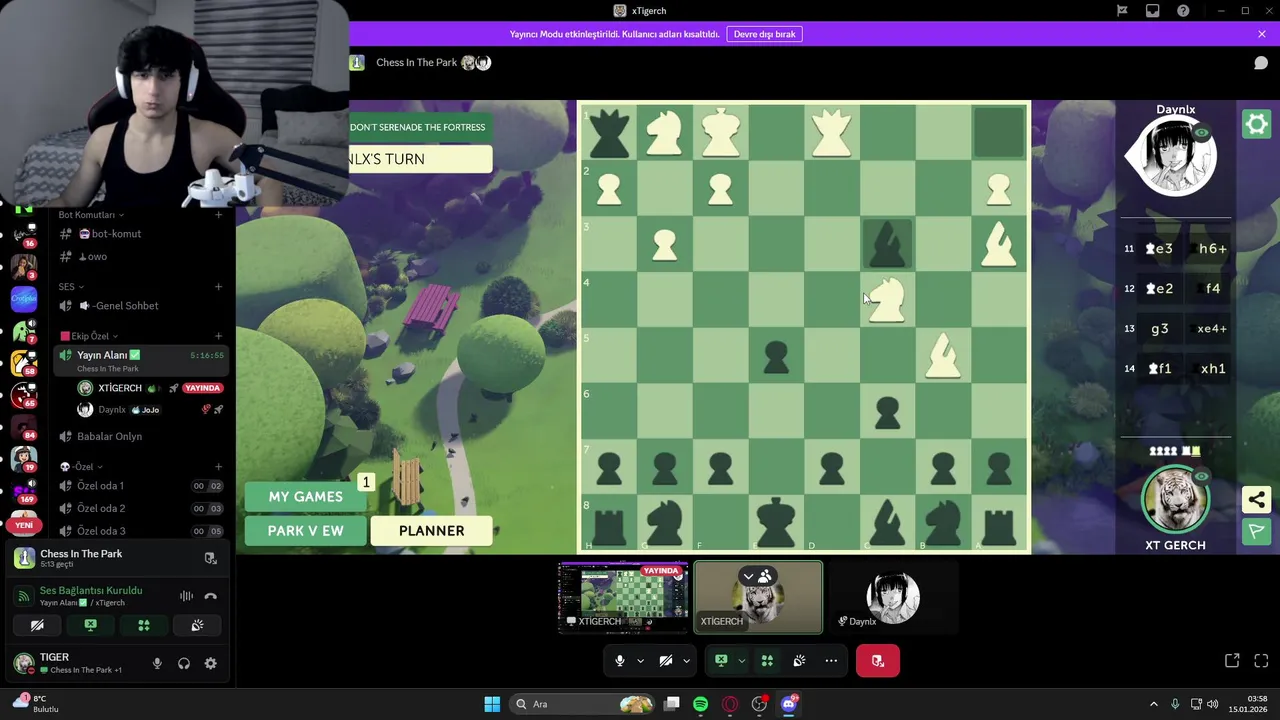Image resolution: width=1280 pixels, height=720 pixels.
Task: Open screen share options arrow
Action: coord(741,661)
